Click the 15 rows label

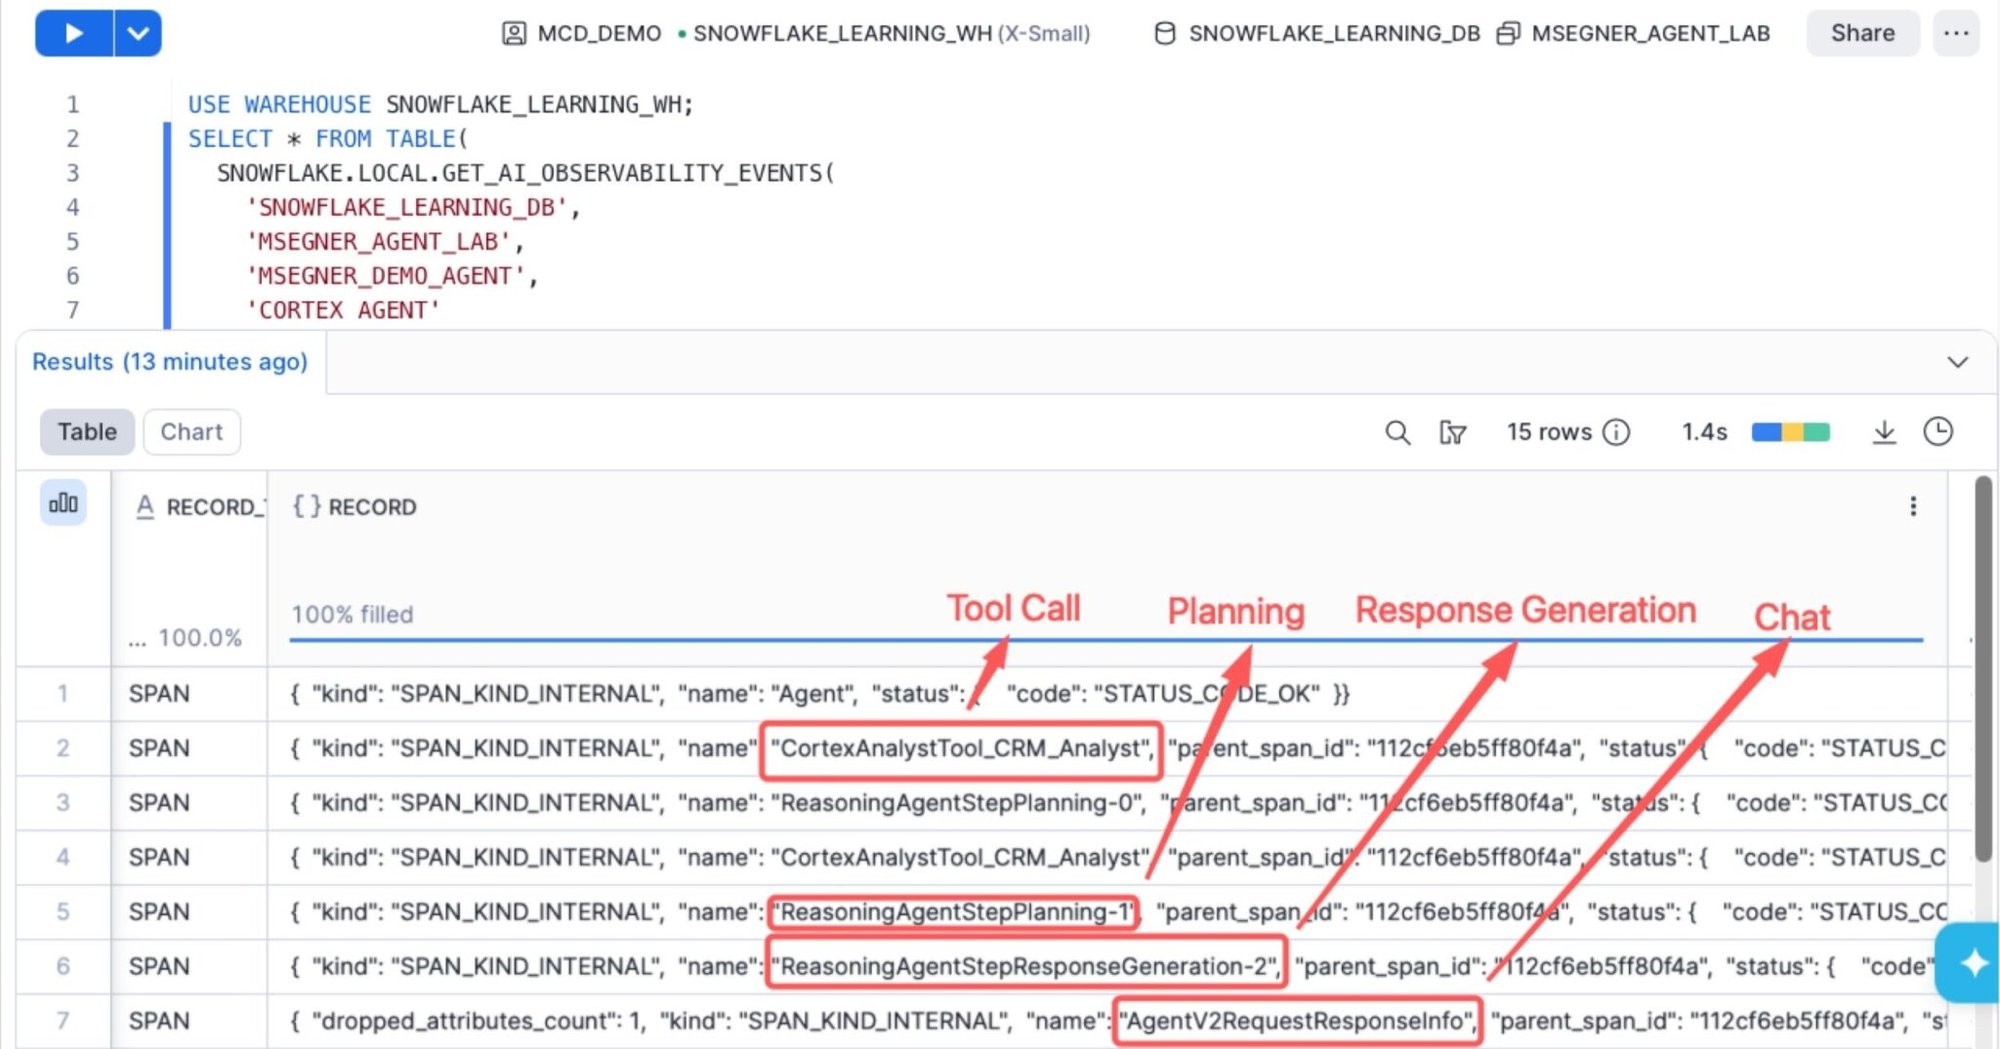pos(1549,432)
